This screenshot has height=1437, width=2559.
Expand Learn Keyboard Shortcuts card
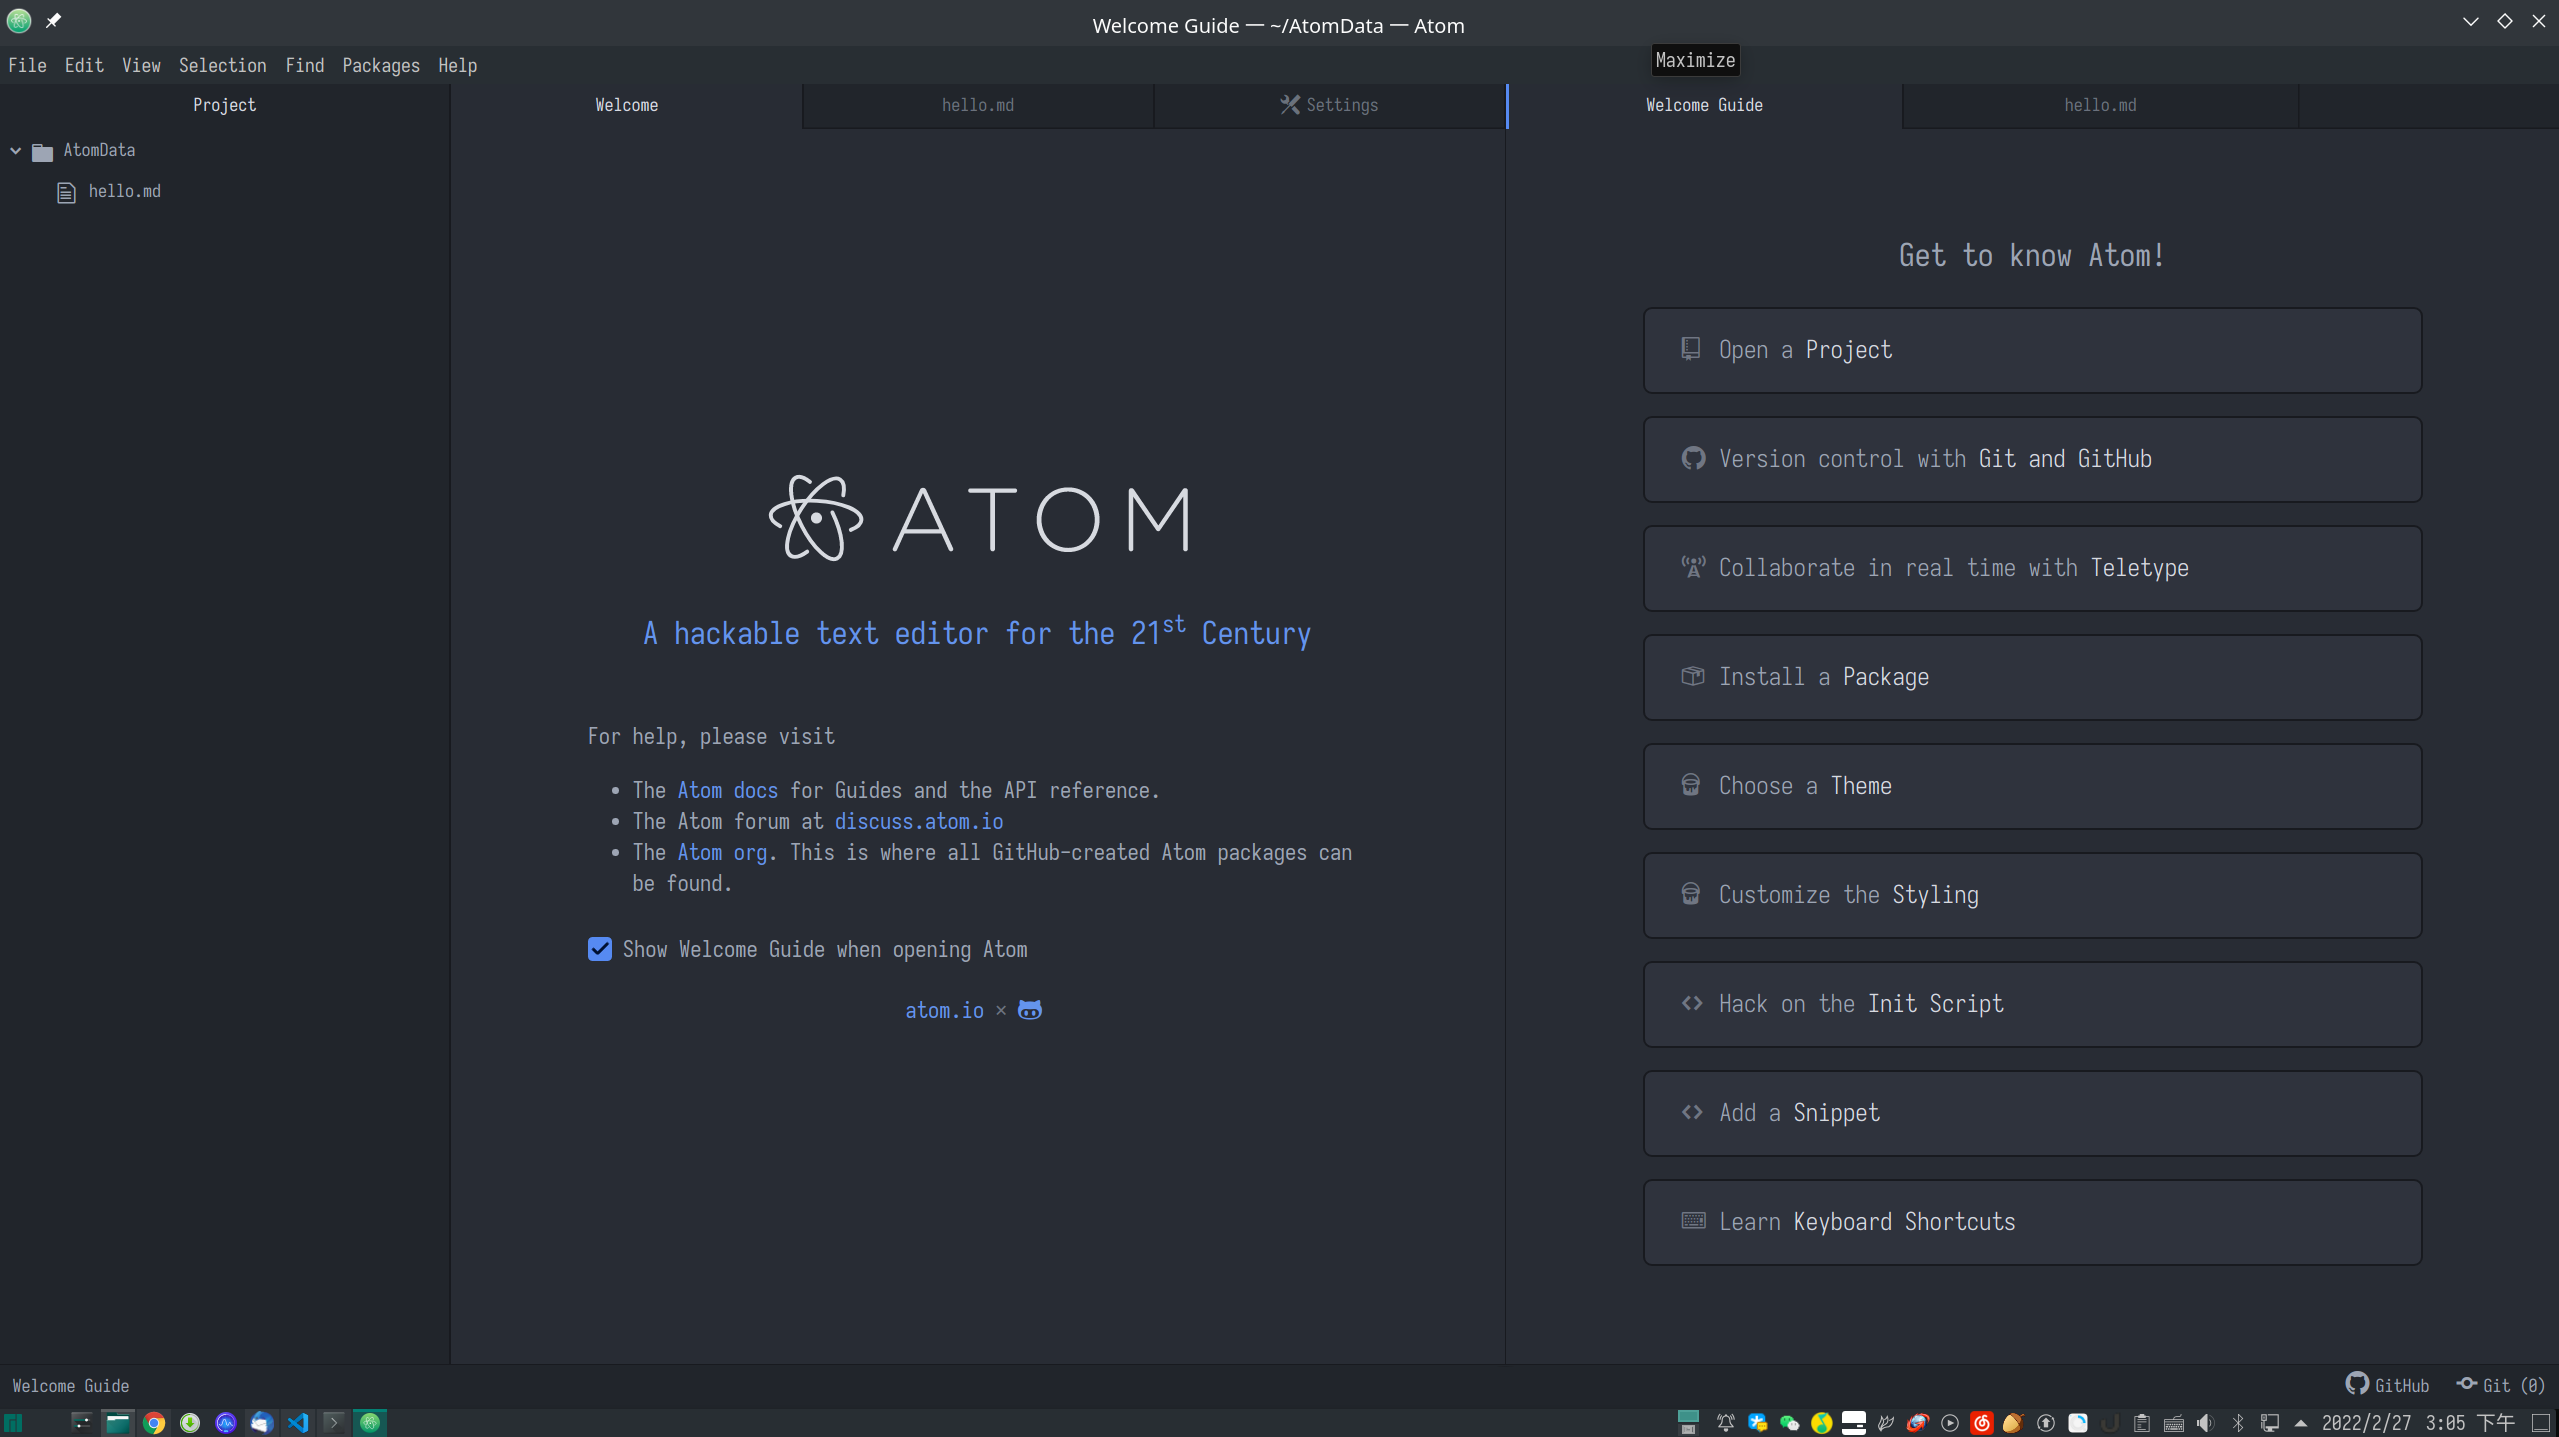click(2031, 1222)
